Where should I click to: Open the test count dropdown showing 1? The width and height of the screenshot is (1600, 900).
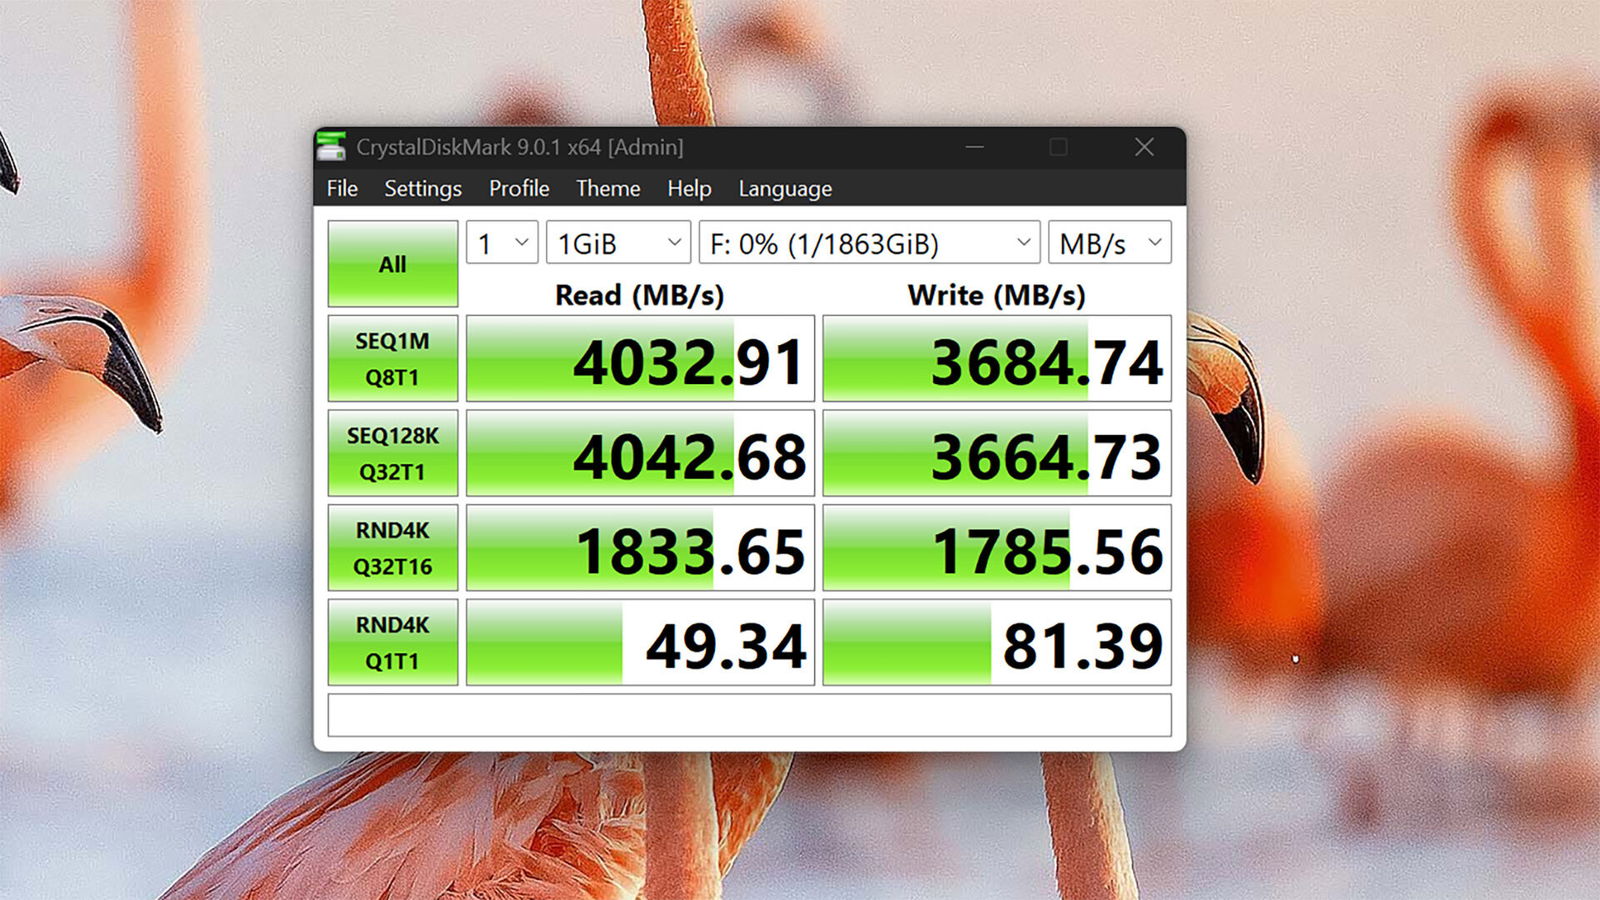tap(500, 242)
